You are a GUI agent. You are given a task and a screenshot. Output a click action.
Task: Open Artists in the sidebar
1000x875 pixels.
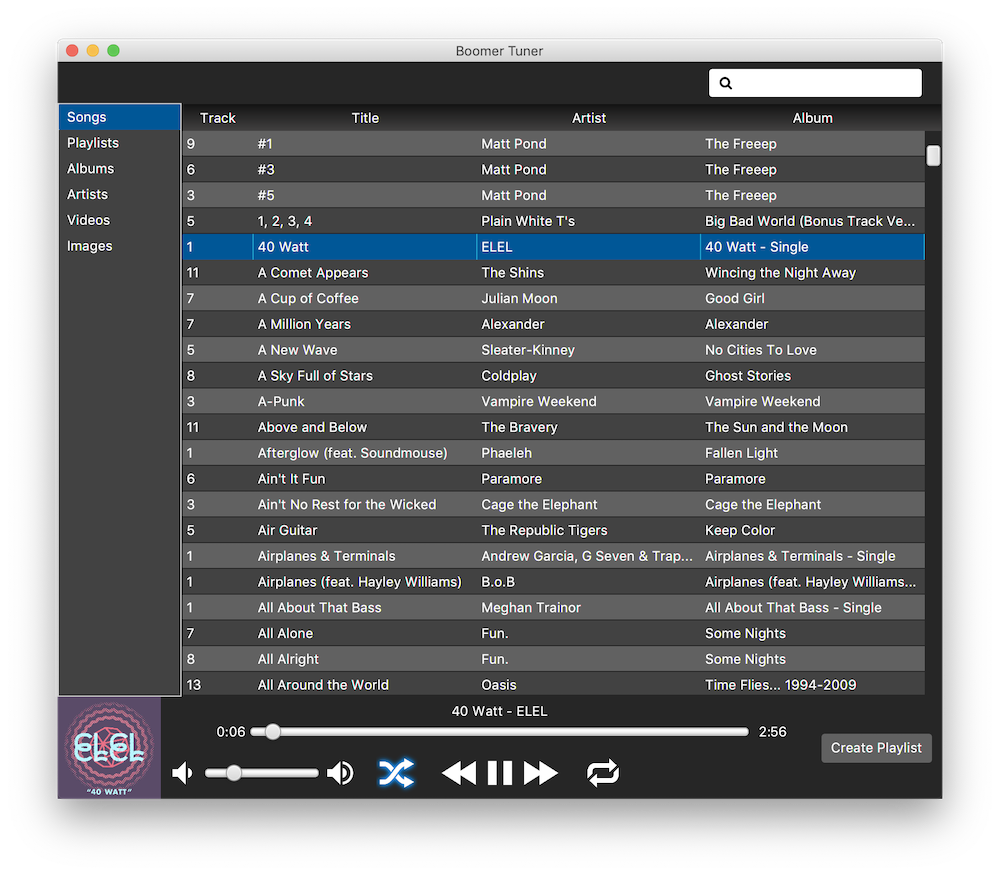click(119, 194)
